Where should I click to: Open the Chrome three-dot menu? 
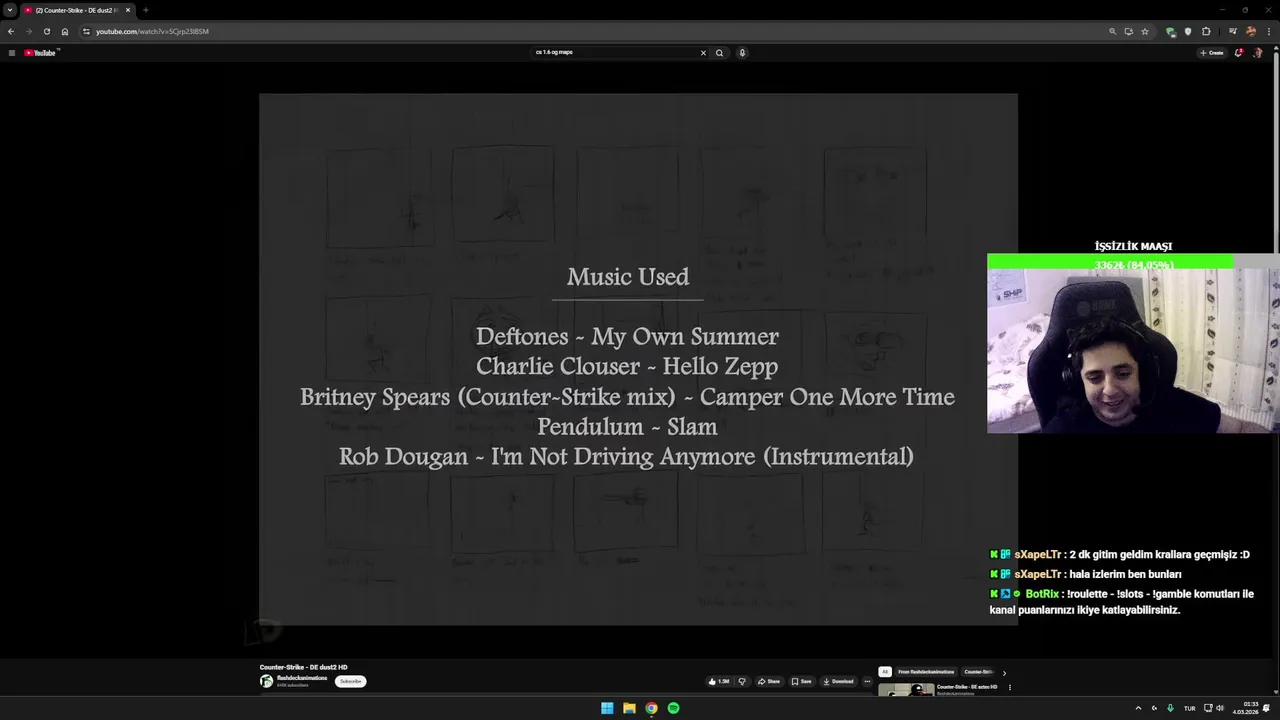coord(1267,31)
